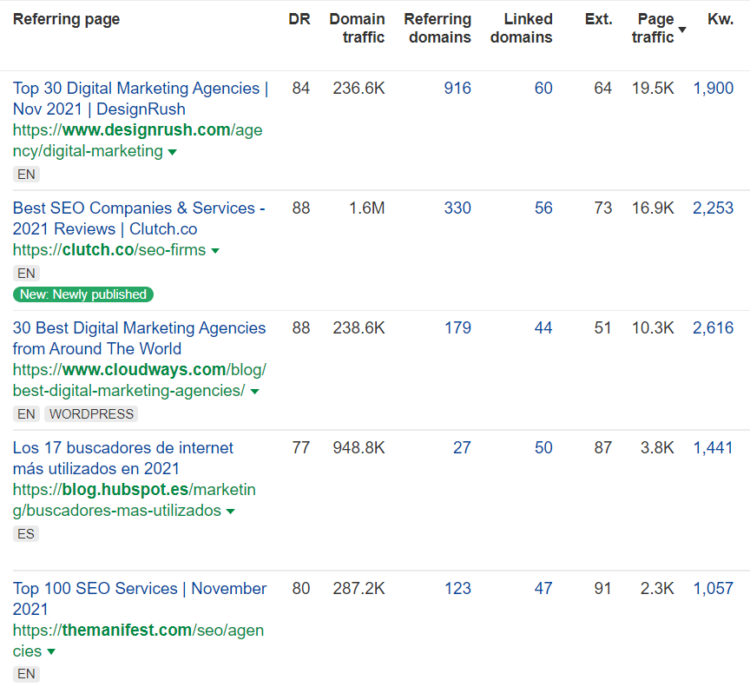Click the New: Newly published badge
This screenshot has width=750, height=687.
click(83, 294)
